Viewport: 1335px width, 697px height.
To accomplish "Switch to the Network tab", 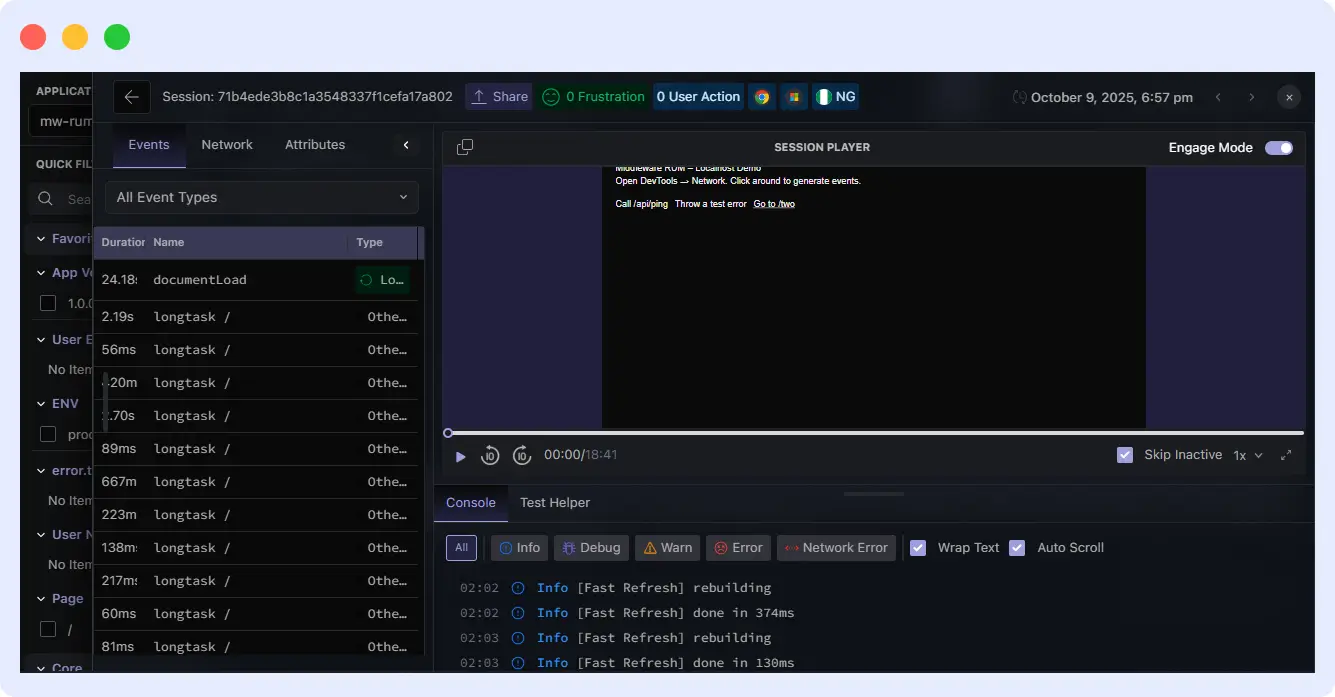I will [x=227, y=144].
